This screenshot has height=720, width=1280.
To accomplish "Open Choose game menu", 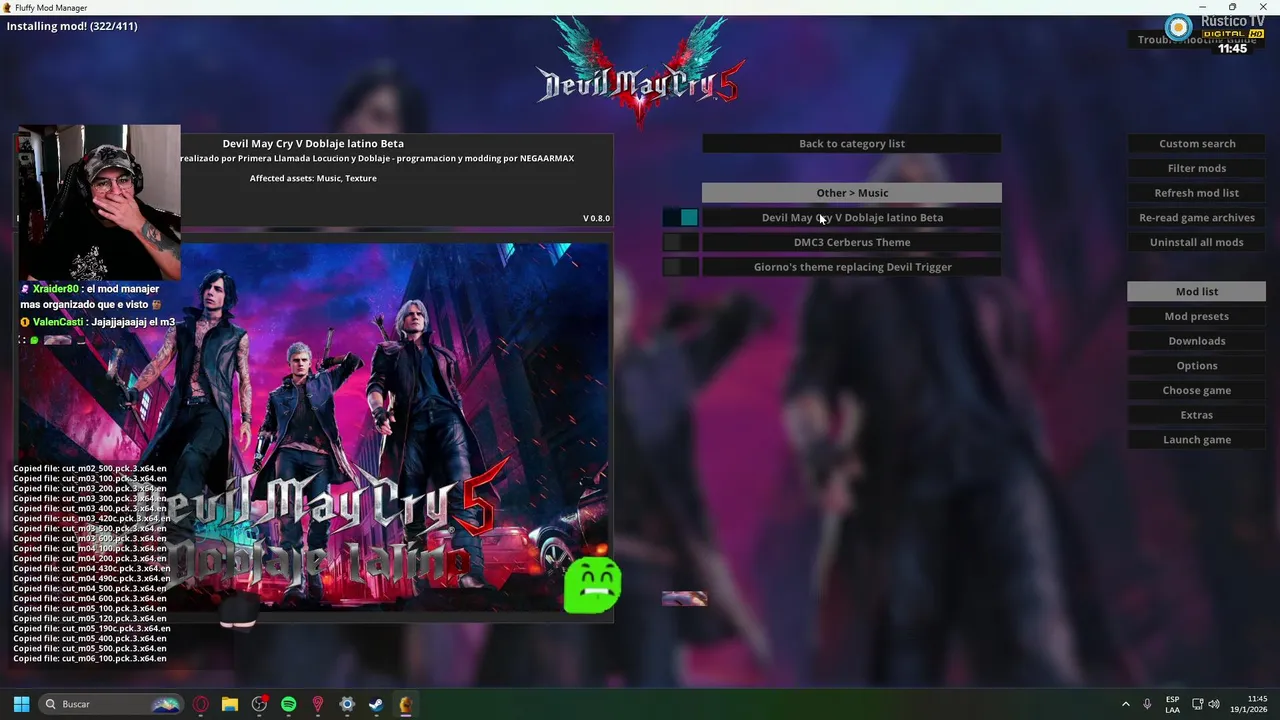I will pyautogui.click(x=1197, y=390).
